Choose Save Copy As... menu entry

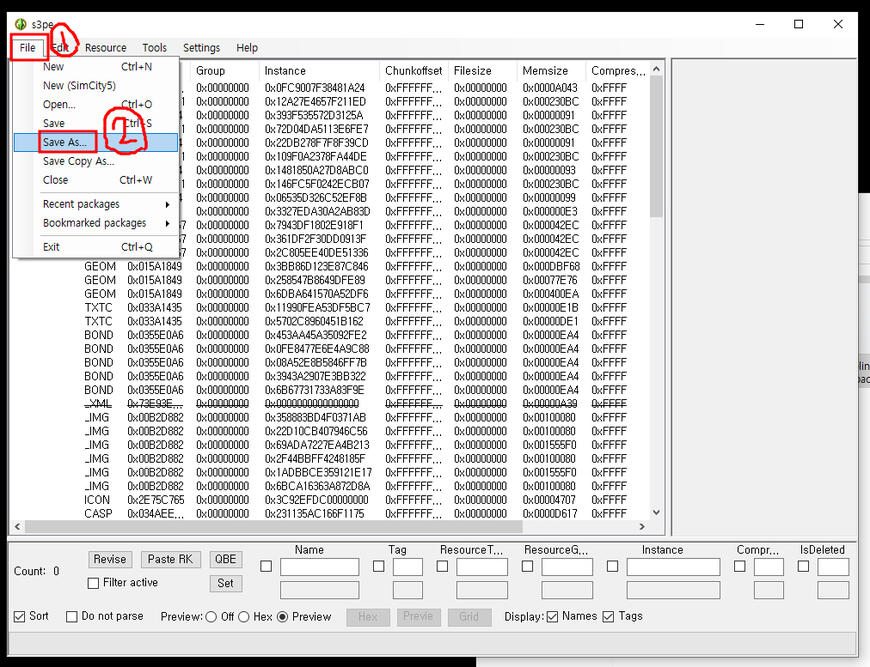click(78, 162)
